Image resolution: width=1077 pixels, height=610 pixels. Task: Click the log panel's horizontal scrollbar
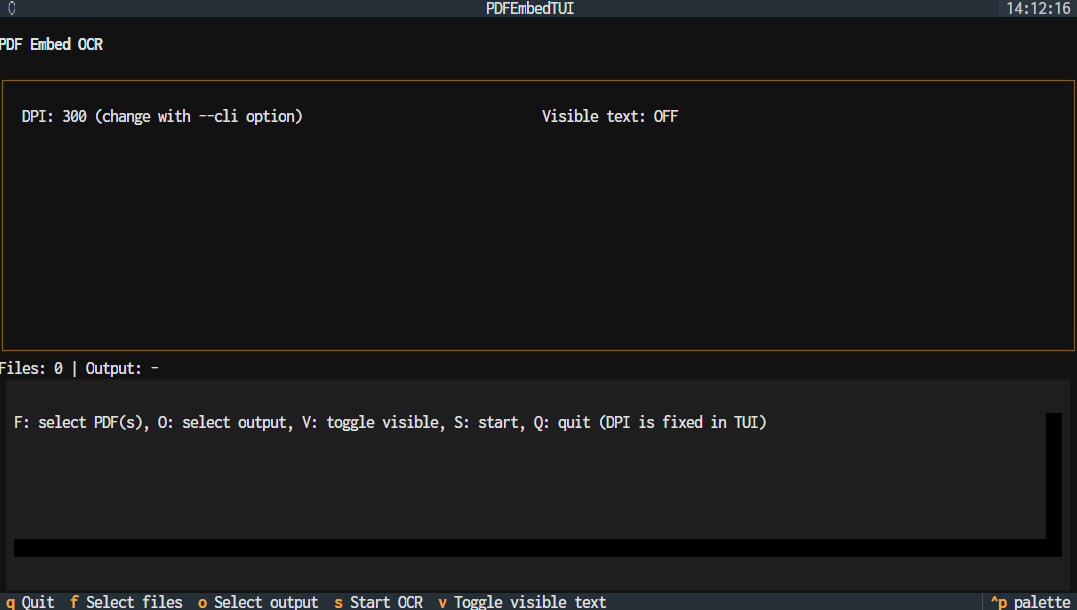pyautogui.click(x=530, y=548)
